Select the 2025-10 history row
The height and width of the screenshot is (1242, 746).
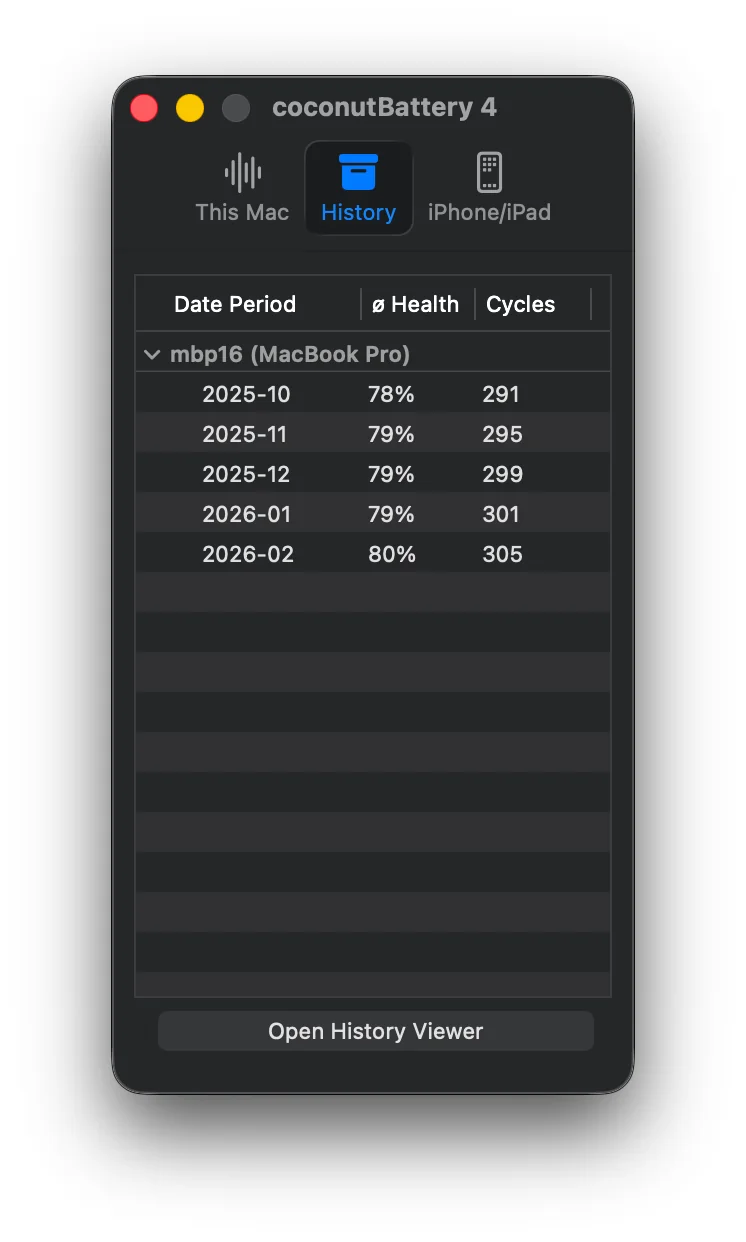point(246,394)
